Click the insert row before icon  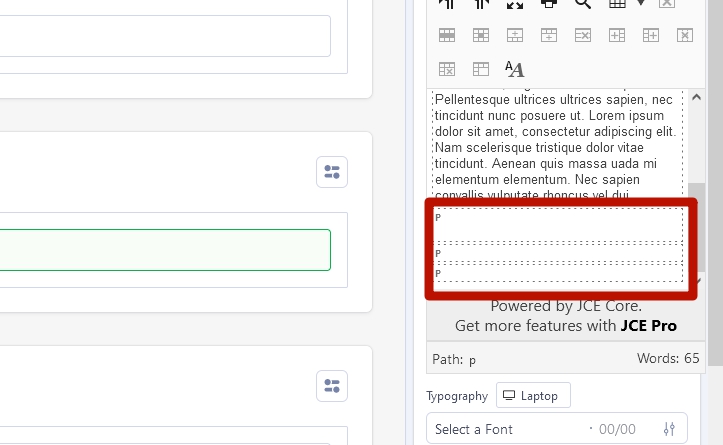[515, 36]
